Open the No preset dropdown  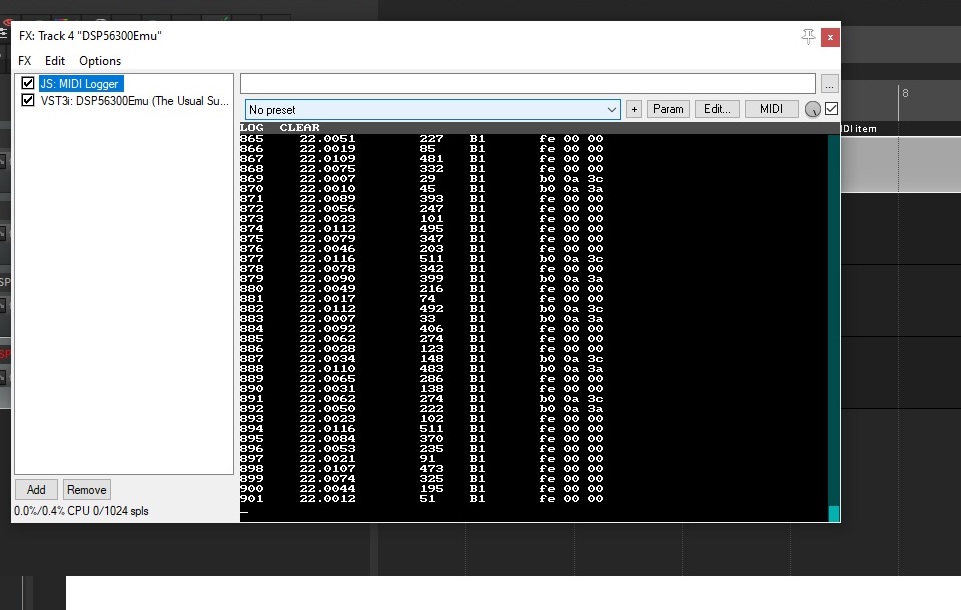[433, 109]
